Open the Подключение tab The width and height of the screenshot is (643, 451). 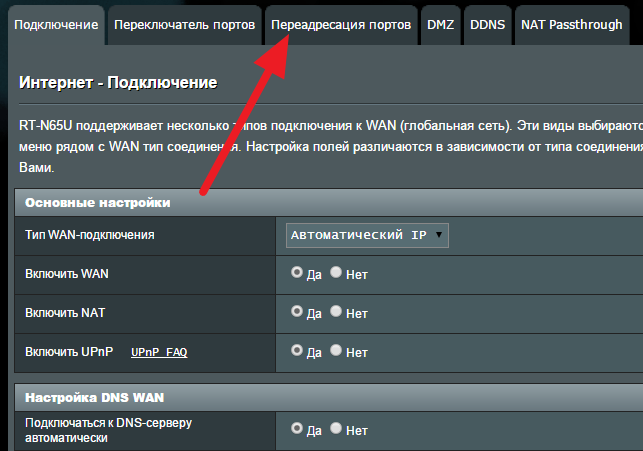(x=55, y=24)
